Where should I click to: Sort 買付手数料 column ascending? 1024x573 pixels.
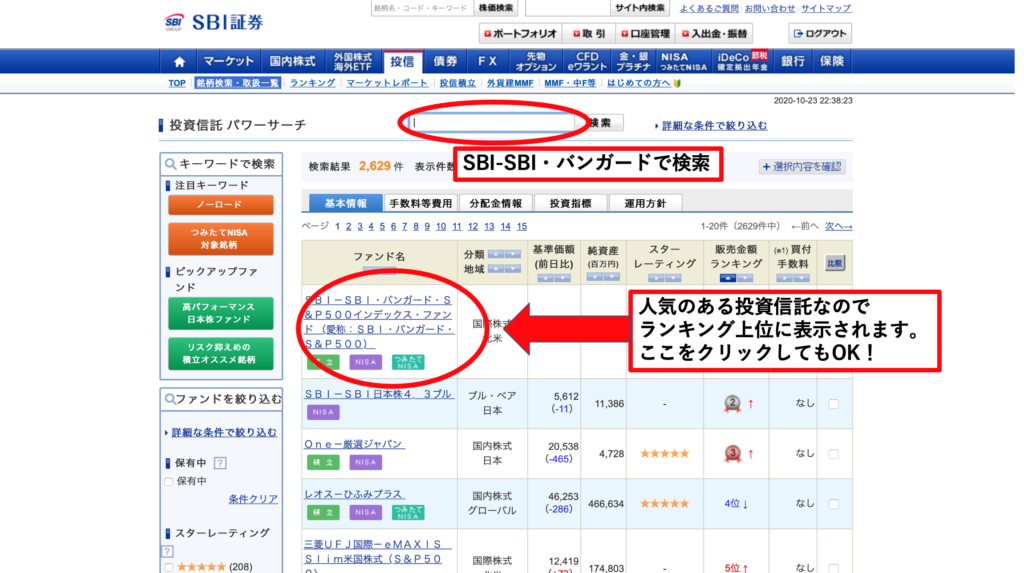tap(785, 278)
